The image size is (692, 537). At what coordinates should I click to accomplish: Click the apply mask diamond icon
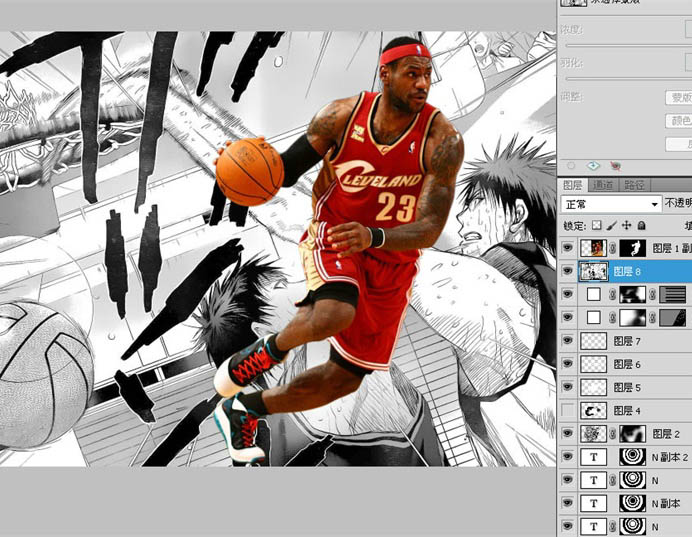point(593,166)
